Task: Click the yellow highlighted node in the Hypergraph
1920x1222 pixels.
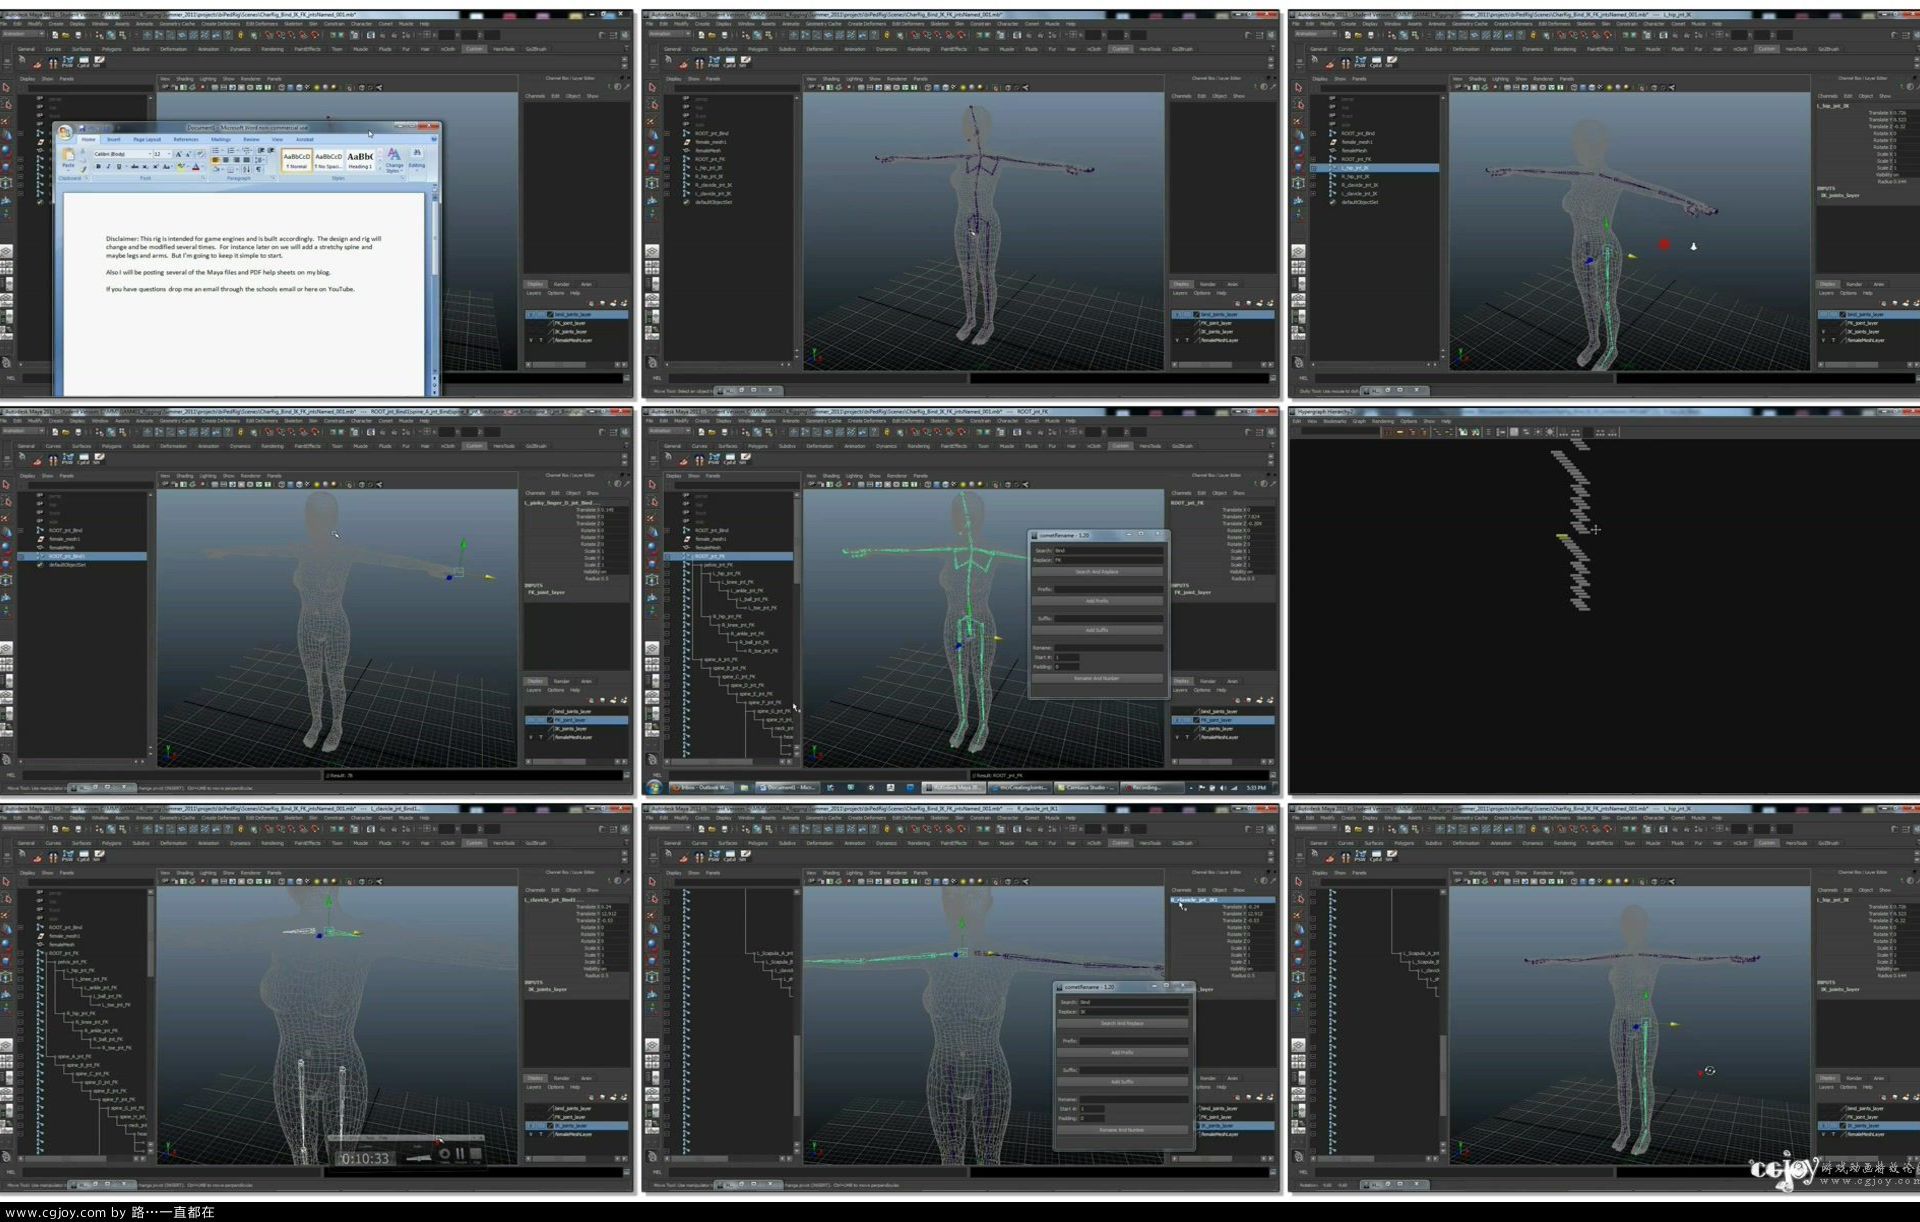Action: [x=1563, y=537]
